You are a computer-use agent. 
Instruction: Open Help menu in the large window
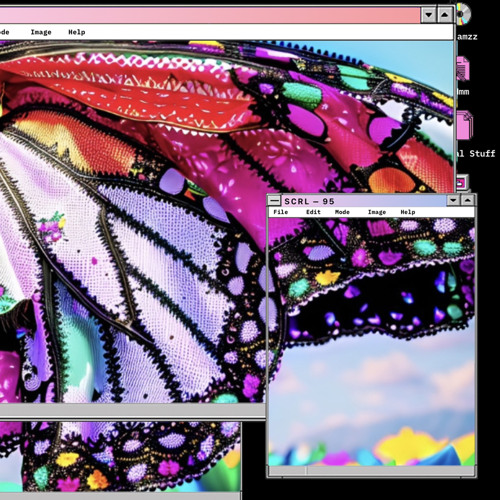point(77,32)
